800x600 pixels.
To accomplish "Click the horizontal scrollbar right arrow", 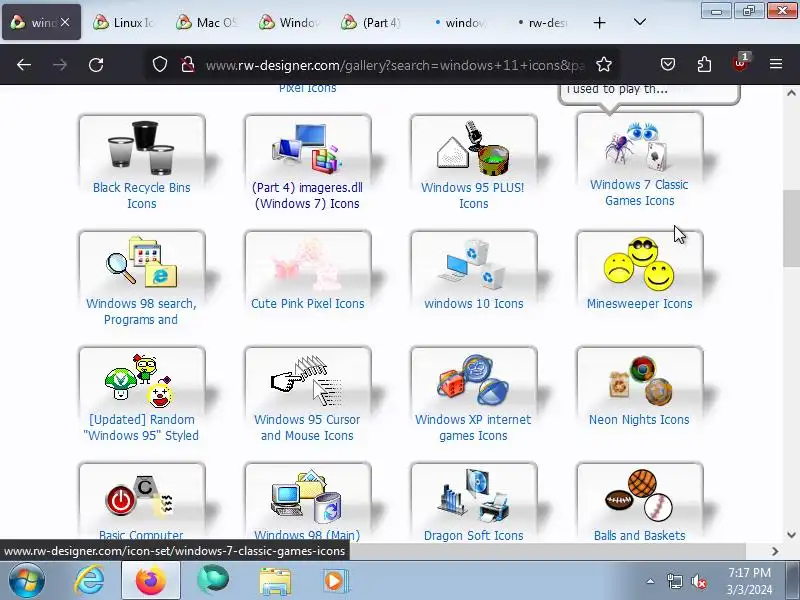I will [775, 551].
